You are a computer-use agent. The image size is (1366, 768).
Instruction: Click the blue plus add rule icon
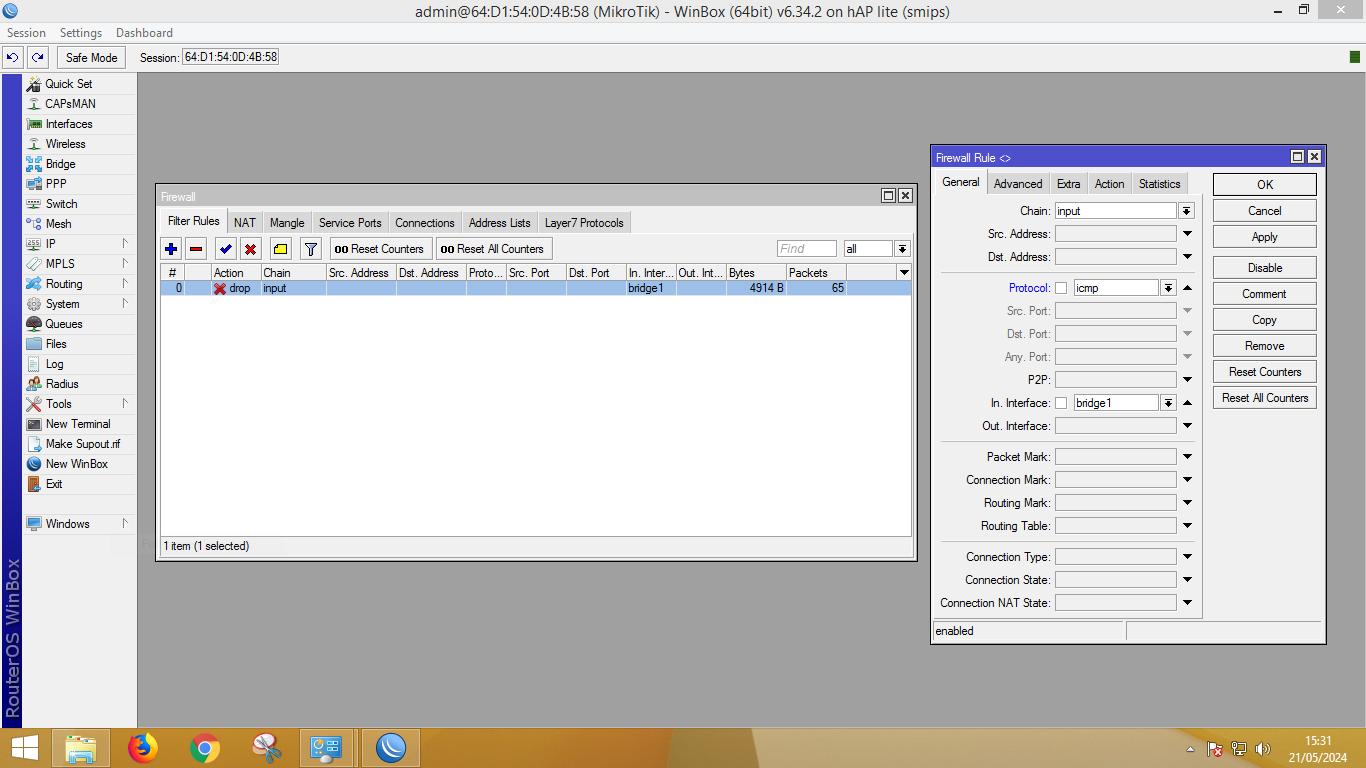tap(171, 249)
